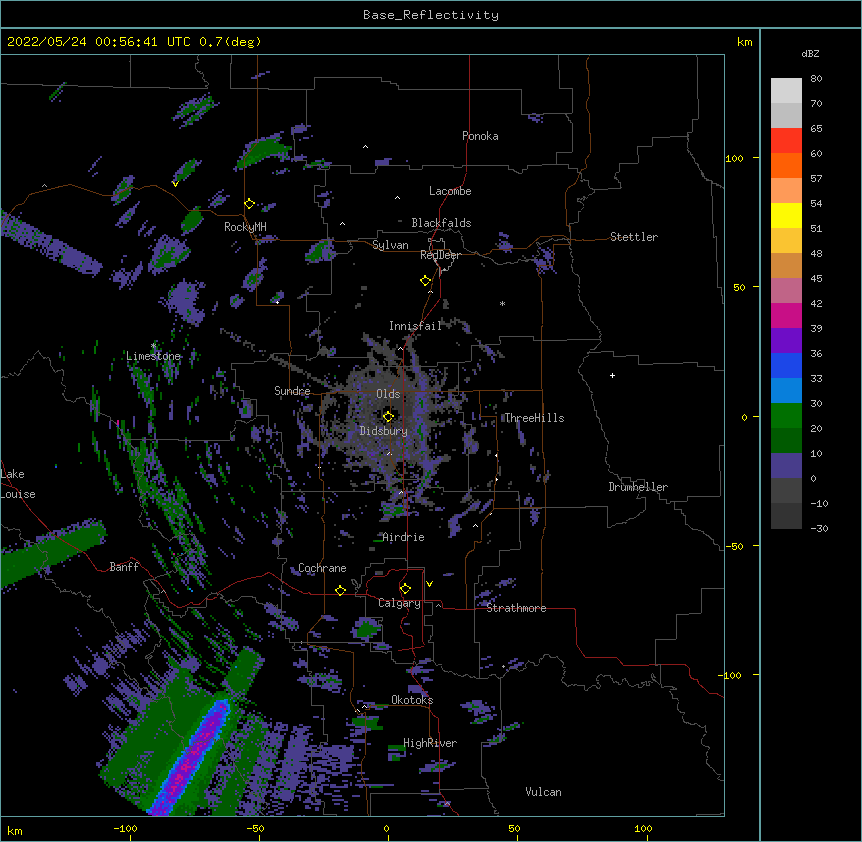862x842 pixels.
Task: Click the Airdrie label
Action: [x=404, y=537]
